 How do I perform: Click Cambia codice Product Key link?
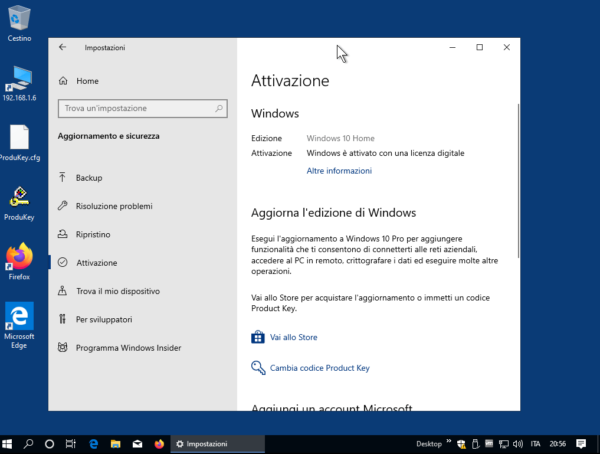(320, 368)
